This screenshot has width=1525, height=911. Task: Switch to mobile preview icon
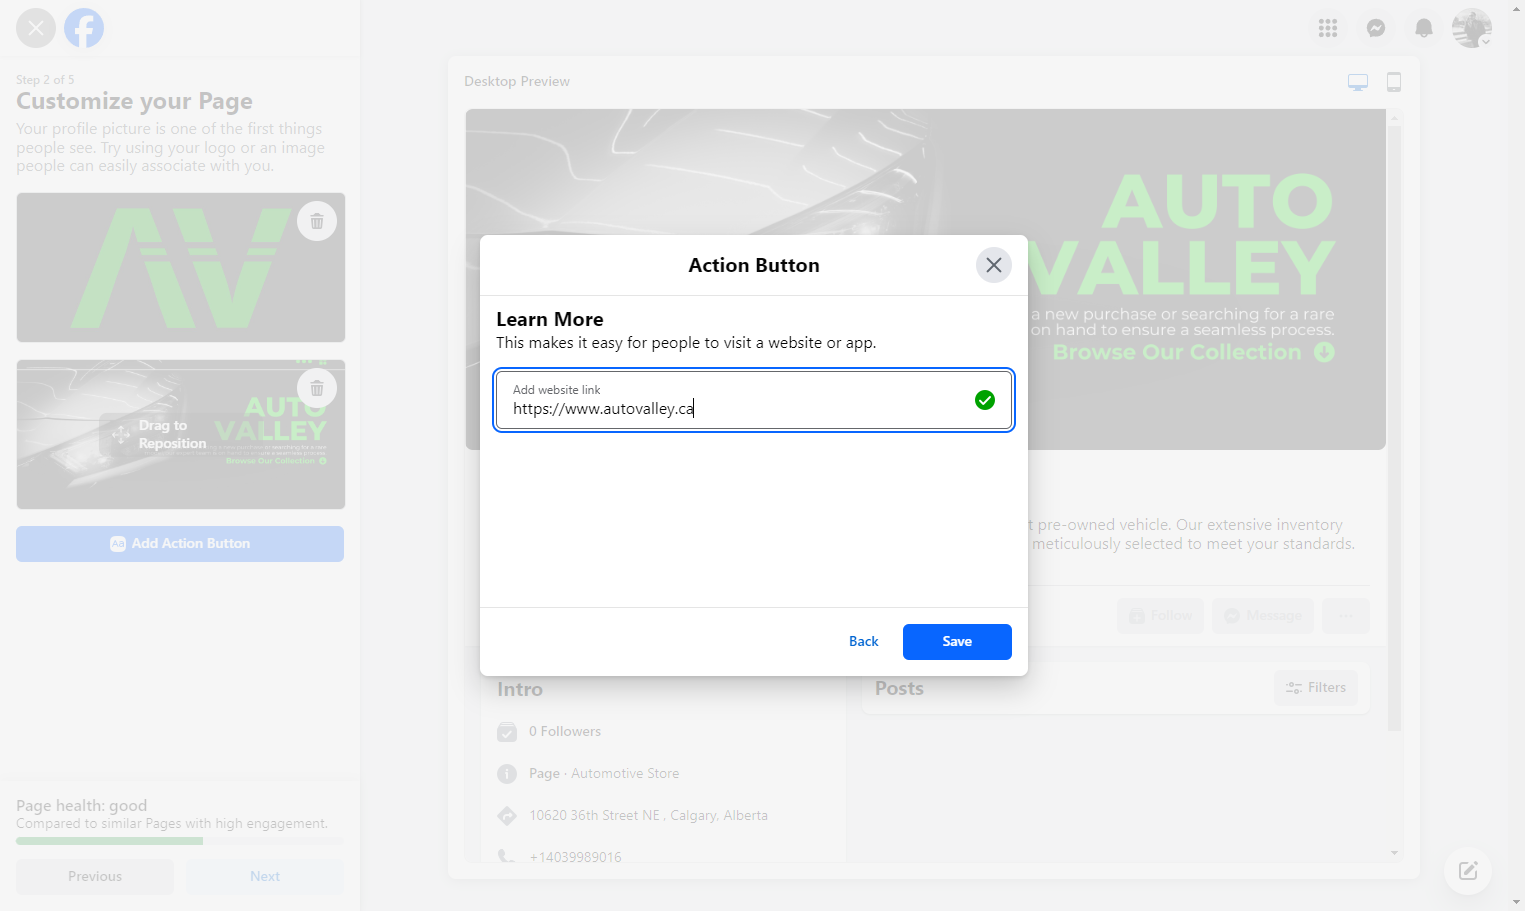pos(1394,82)
